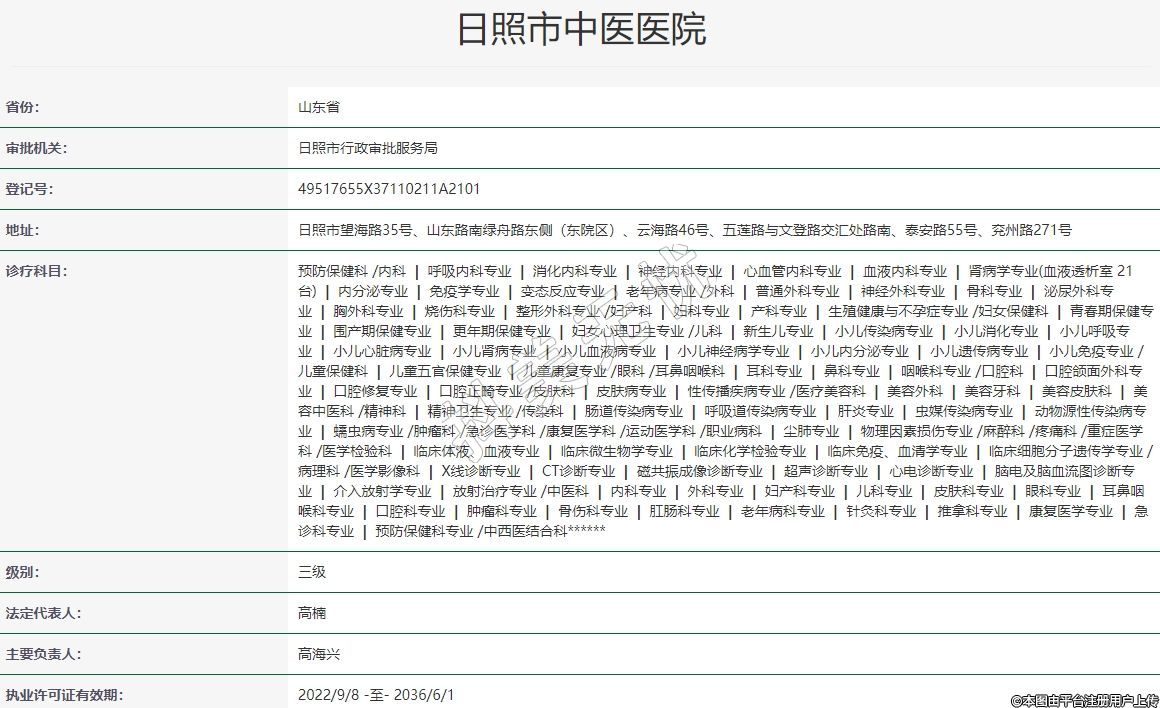
Task: Click the 三级 hospital level value
Action: click(311, 573)
